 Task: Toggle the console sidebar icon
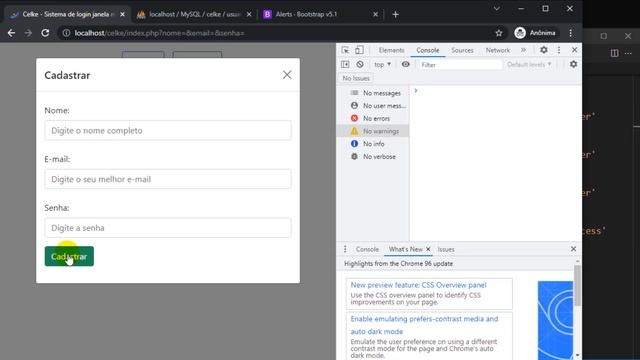pos(345,64)
